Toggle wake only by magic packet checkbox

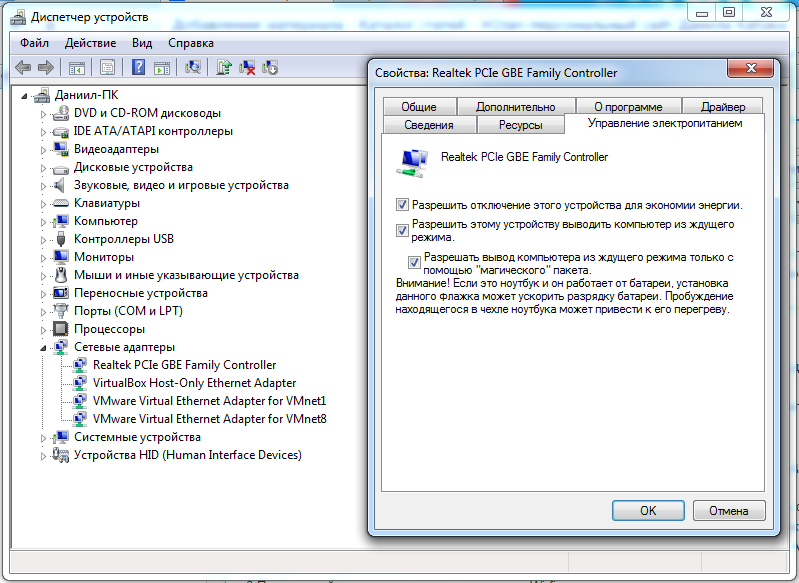415,263
